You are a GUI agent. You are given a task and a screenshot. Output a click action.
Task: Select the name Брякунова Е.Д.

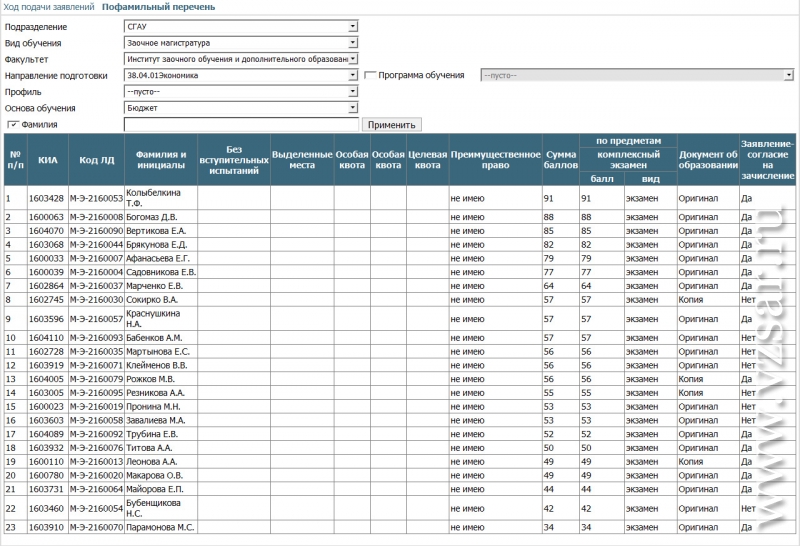[157, 244]
